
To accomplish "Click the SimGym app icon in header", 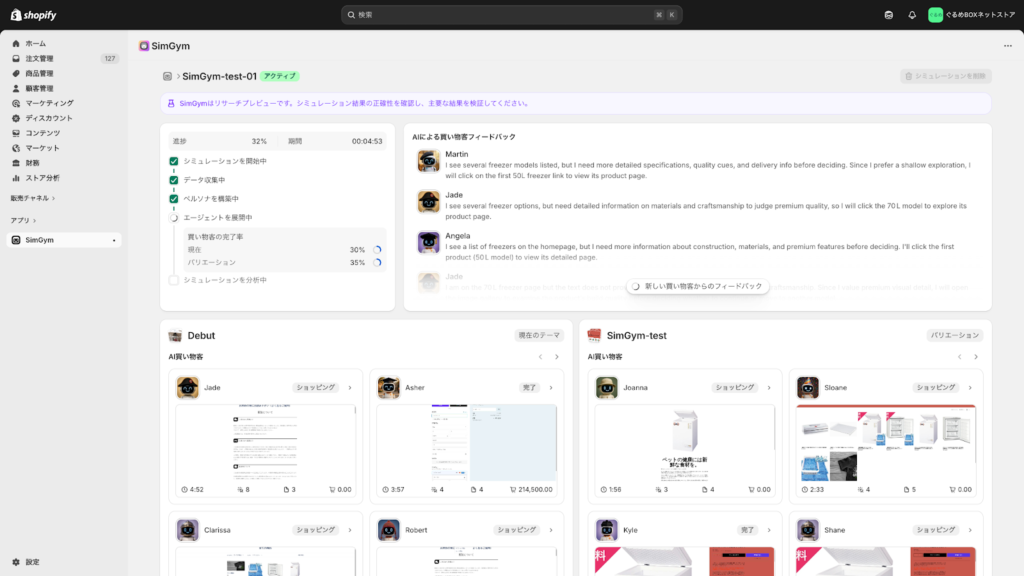I will pyautogui.click(x=144, y=46).
